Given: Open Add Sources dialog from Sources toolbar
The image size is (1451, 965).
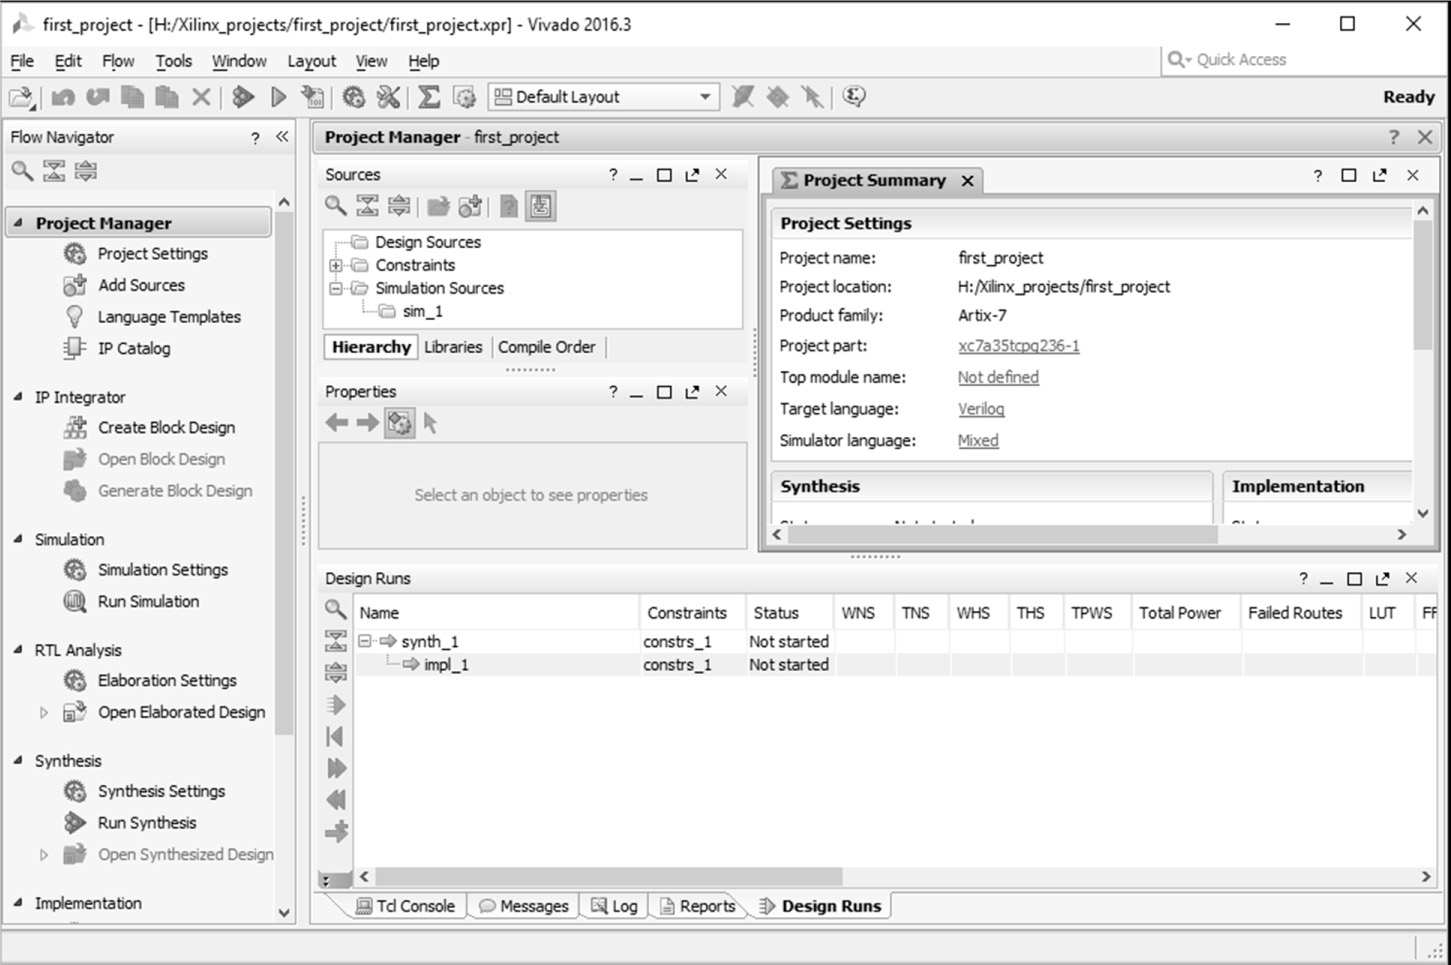Looking at the screenshot, I should pos(470,206).
